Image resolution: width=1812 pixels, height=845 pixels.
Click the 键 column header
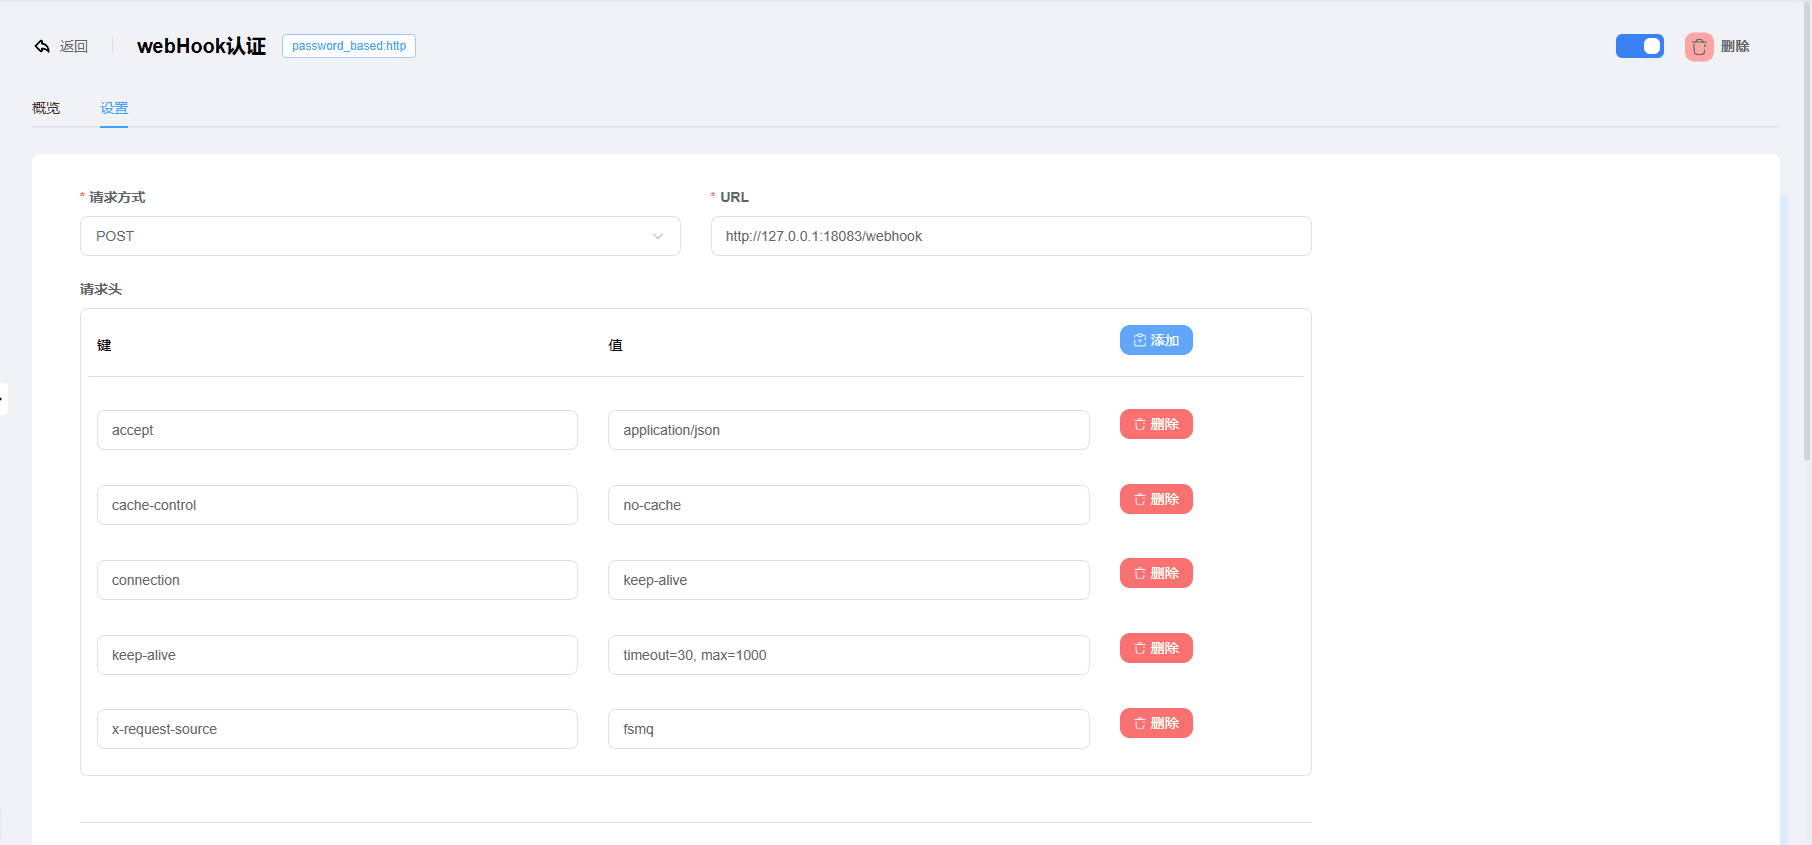point(104,345)
